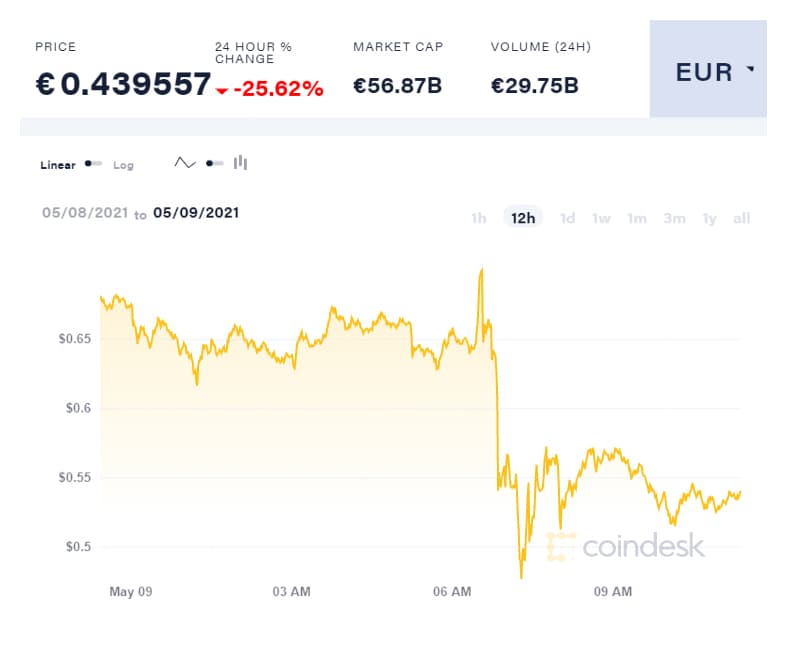Show all-time price history
Image resolution: width=787 pixels, height=672 pixels.
[x=741, y=218]
